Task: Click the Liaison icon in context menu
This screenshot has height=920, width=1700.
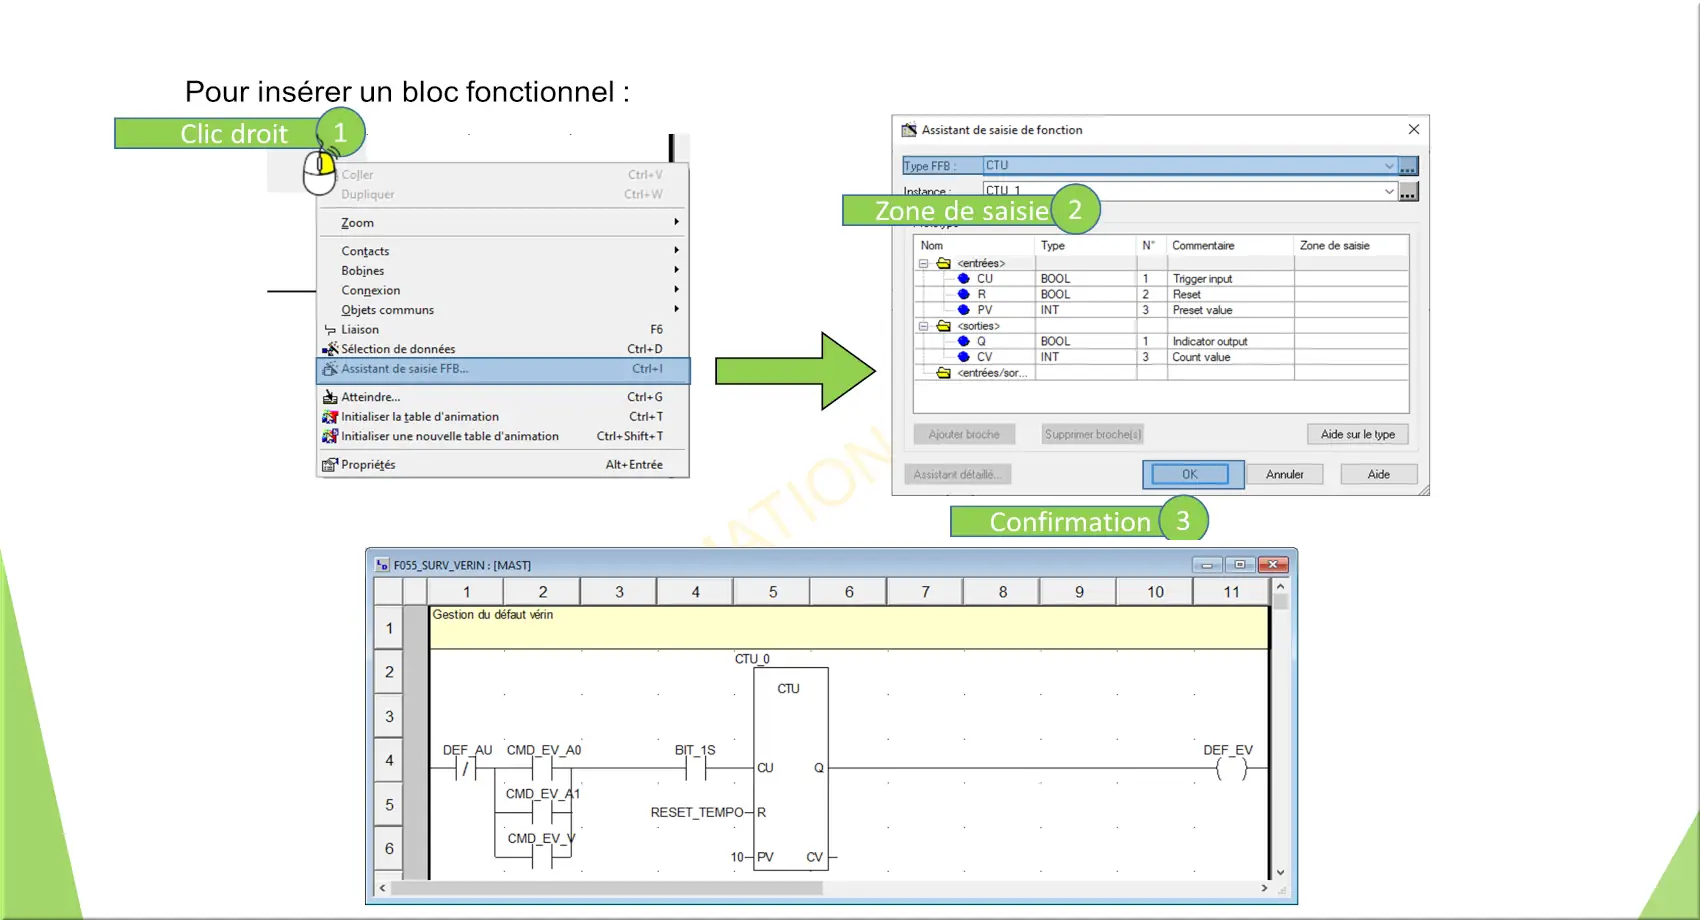Action: (x=330, y=330)
